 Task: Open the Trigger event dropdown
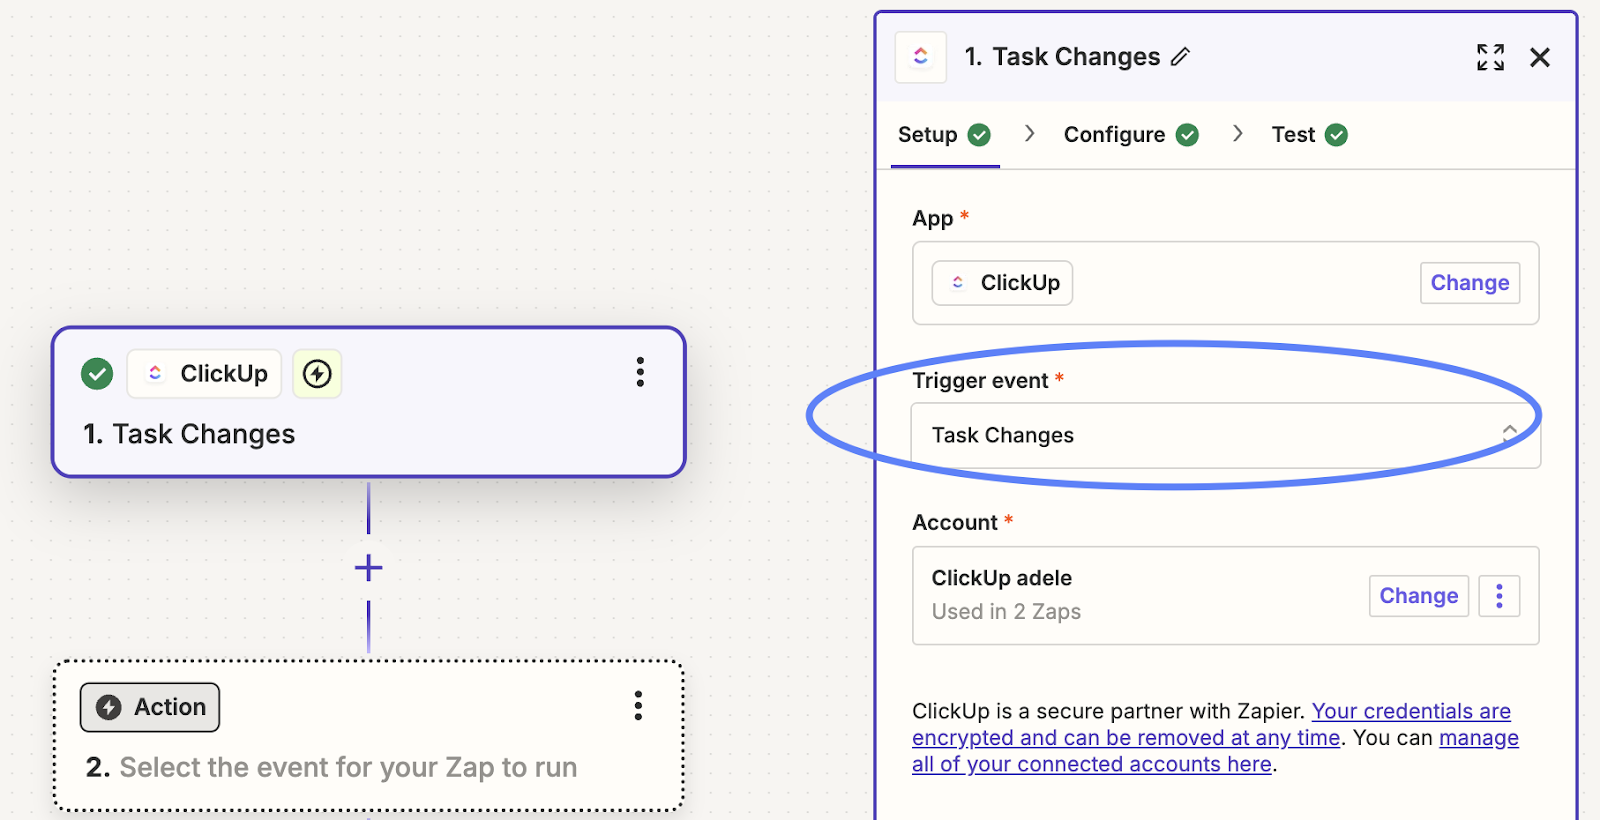[1225, 436]
